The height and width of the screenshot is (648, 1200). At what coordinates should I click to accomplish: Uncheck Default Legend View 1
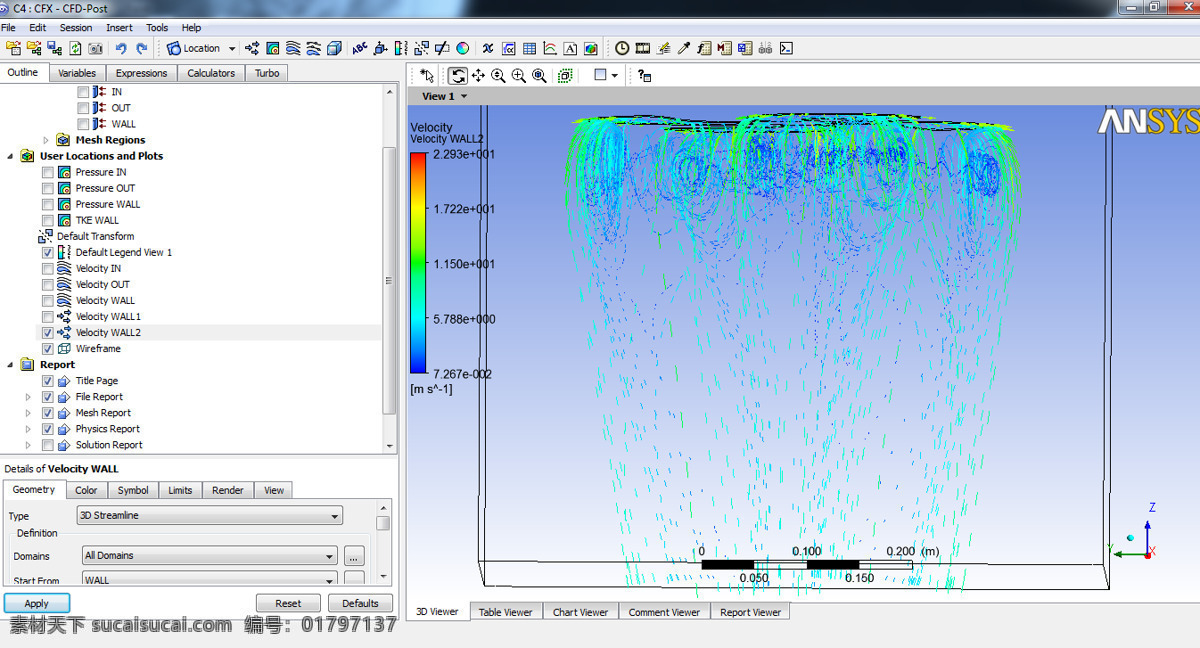(48, 252)
